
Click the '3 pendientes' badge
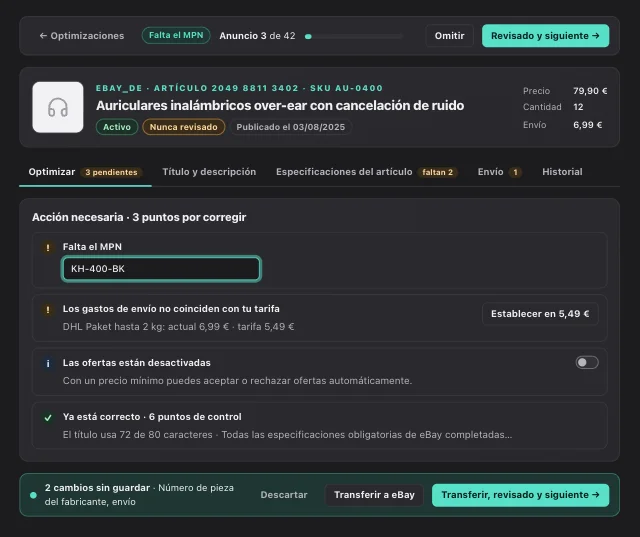pos(111,173)
